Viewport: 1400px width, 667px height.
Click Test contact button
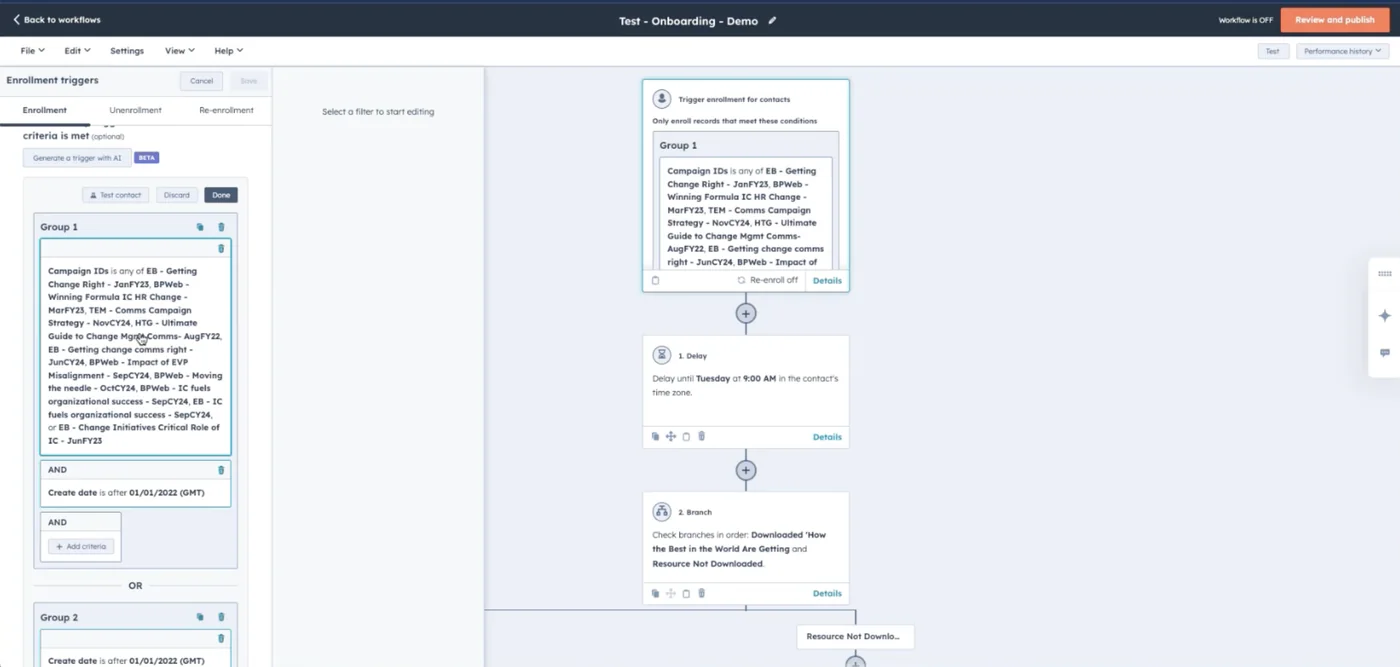pos(115,195)
